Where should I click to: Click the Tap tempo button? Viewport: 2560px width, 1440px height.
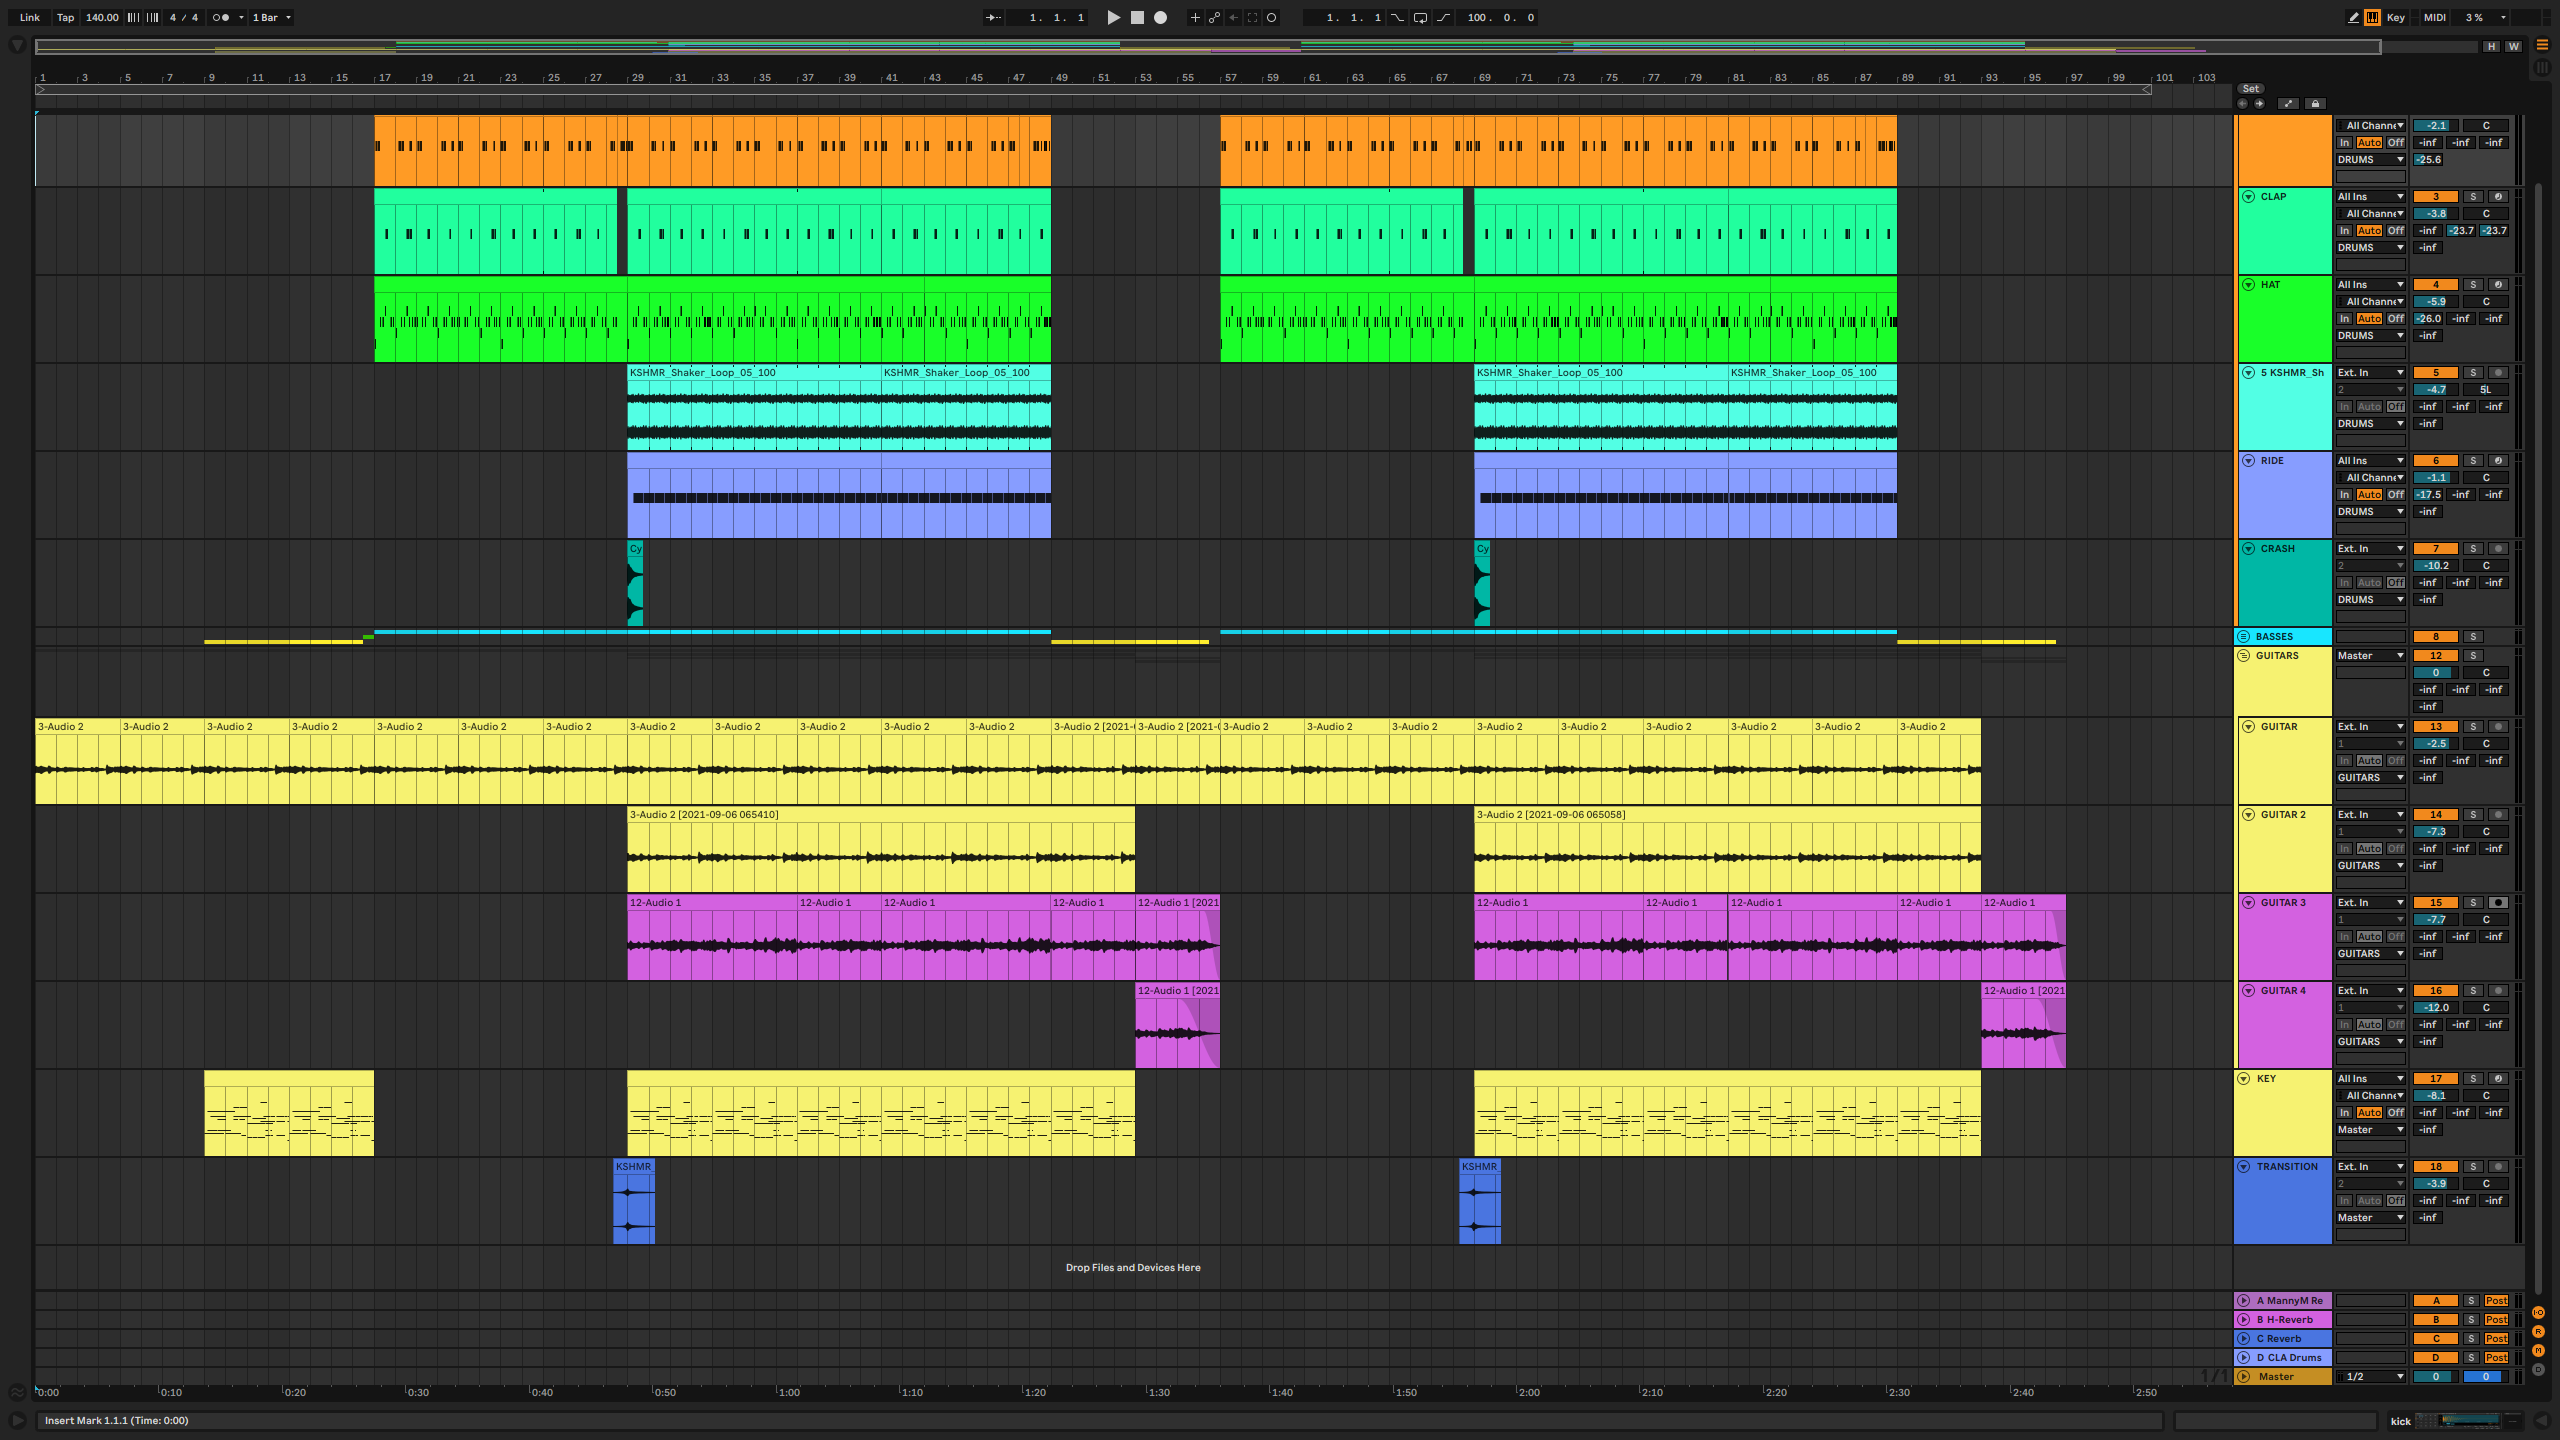tap(65, 17)
